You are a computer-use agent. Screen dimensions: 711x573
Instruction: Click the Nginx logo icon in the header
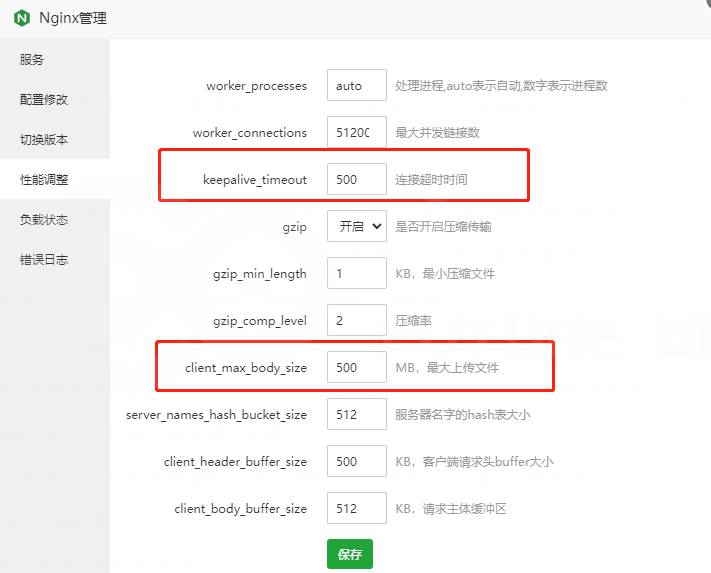pos(22,19)
